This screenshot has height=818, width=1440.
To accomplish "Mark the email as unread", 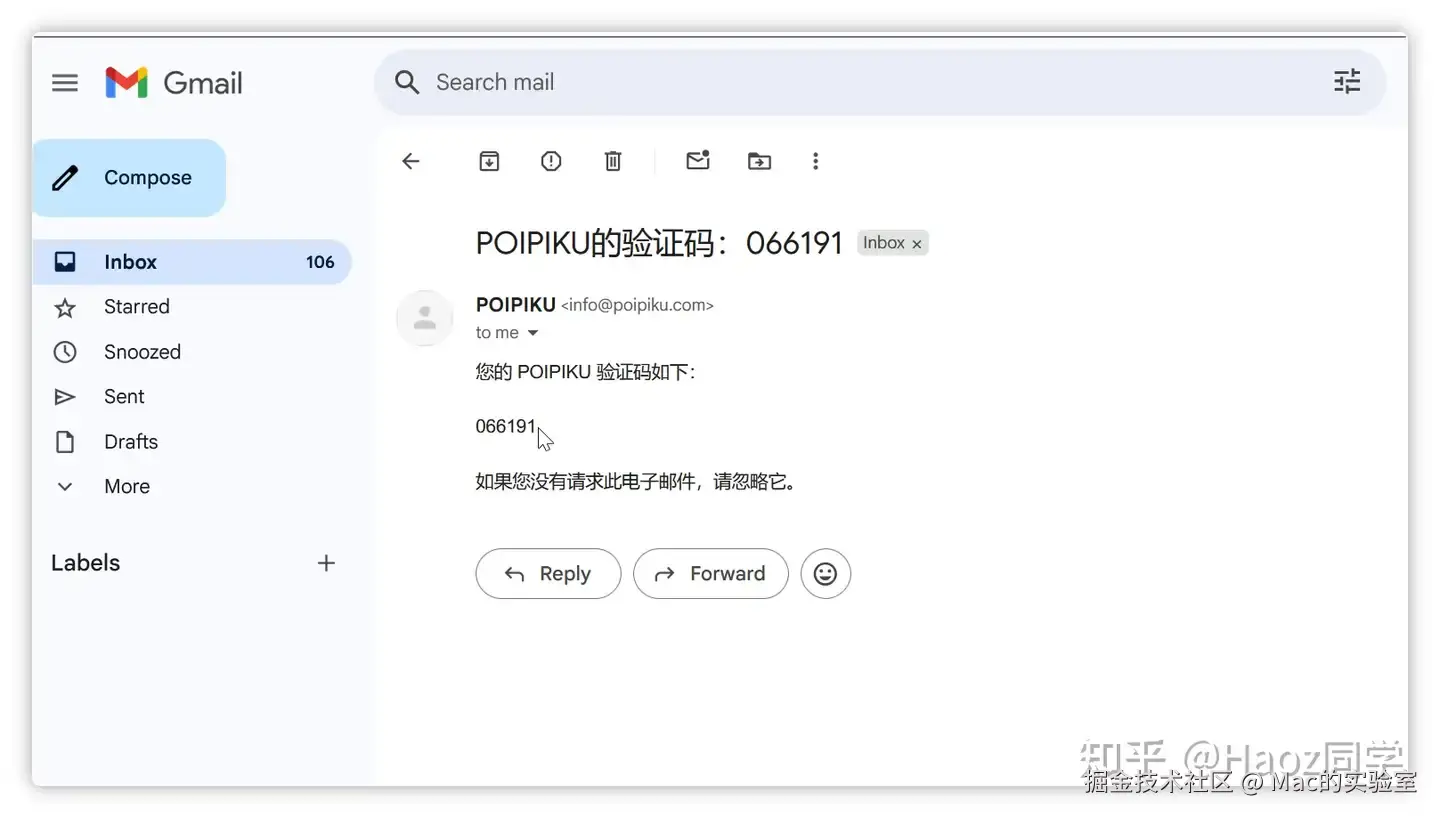I will 698,160.
